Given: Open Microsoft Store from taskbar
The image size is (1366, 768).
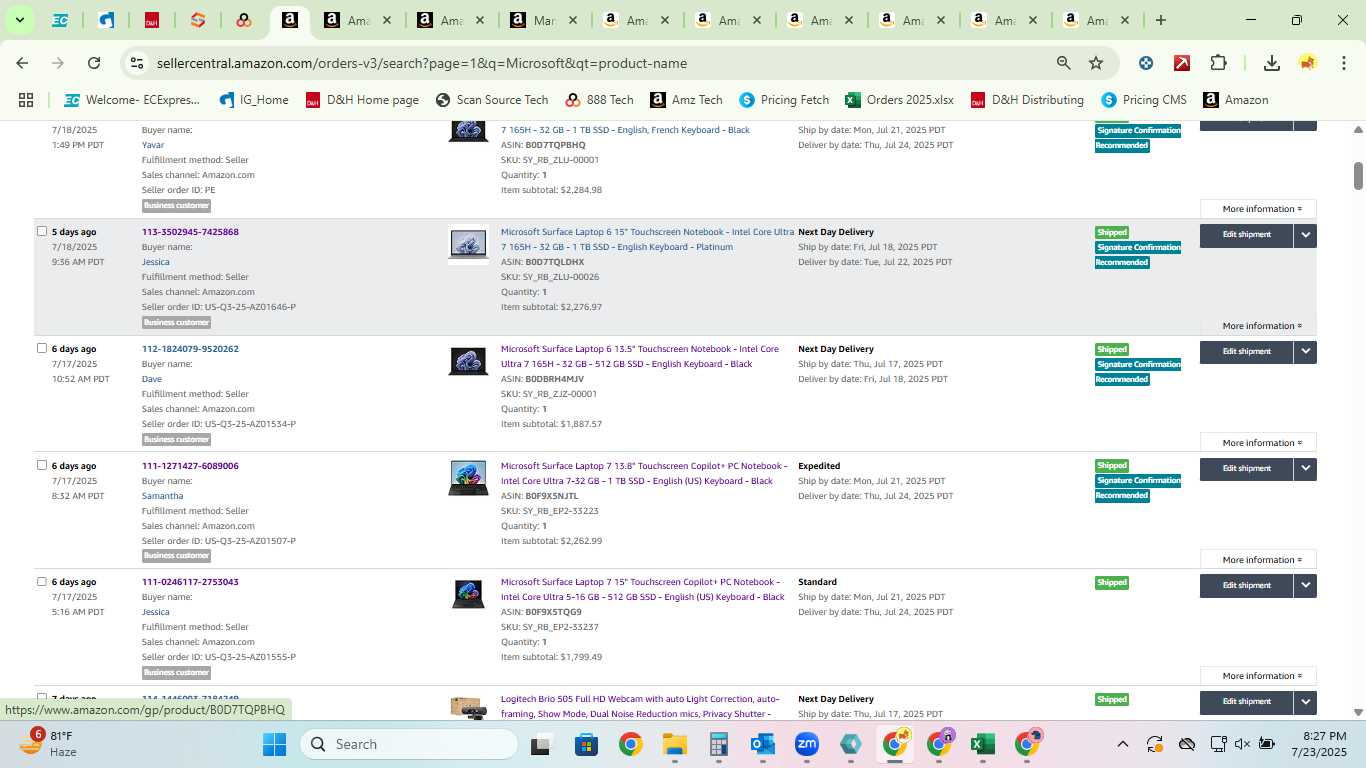Looking at the screenshot, I should pos(586,744).
